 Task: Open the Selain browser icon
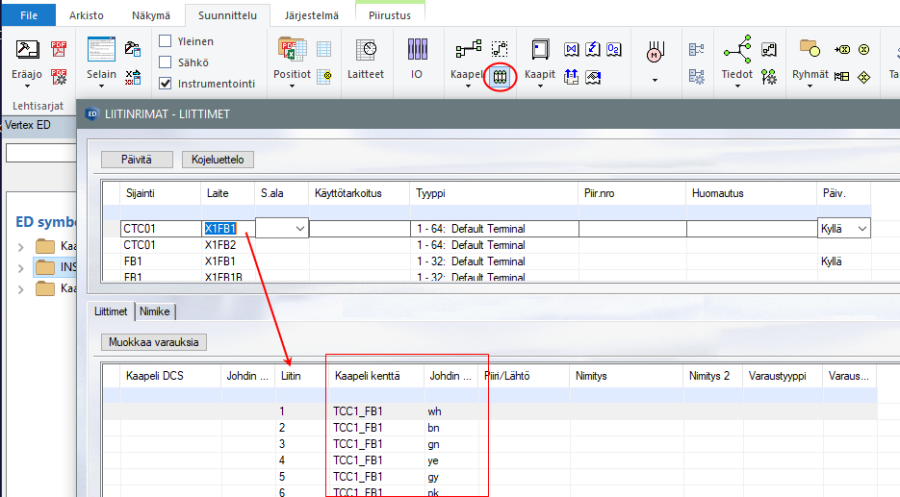[101, 50]
